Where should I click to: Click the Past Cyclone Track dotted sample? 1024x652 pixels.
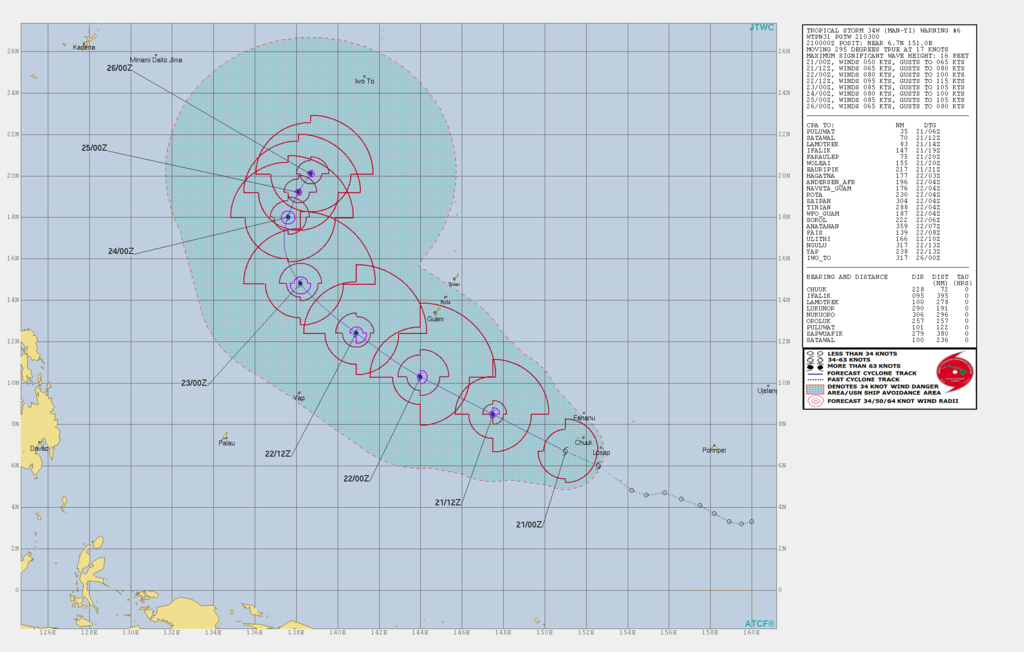point(815,380)
